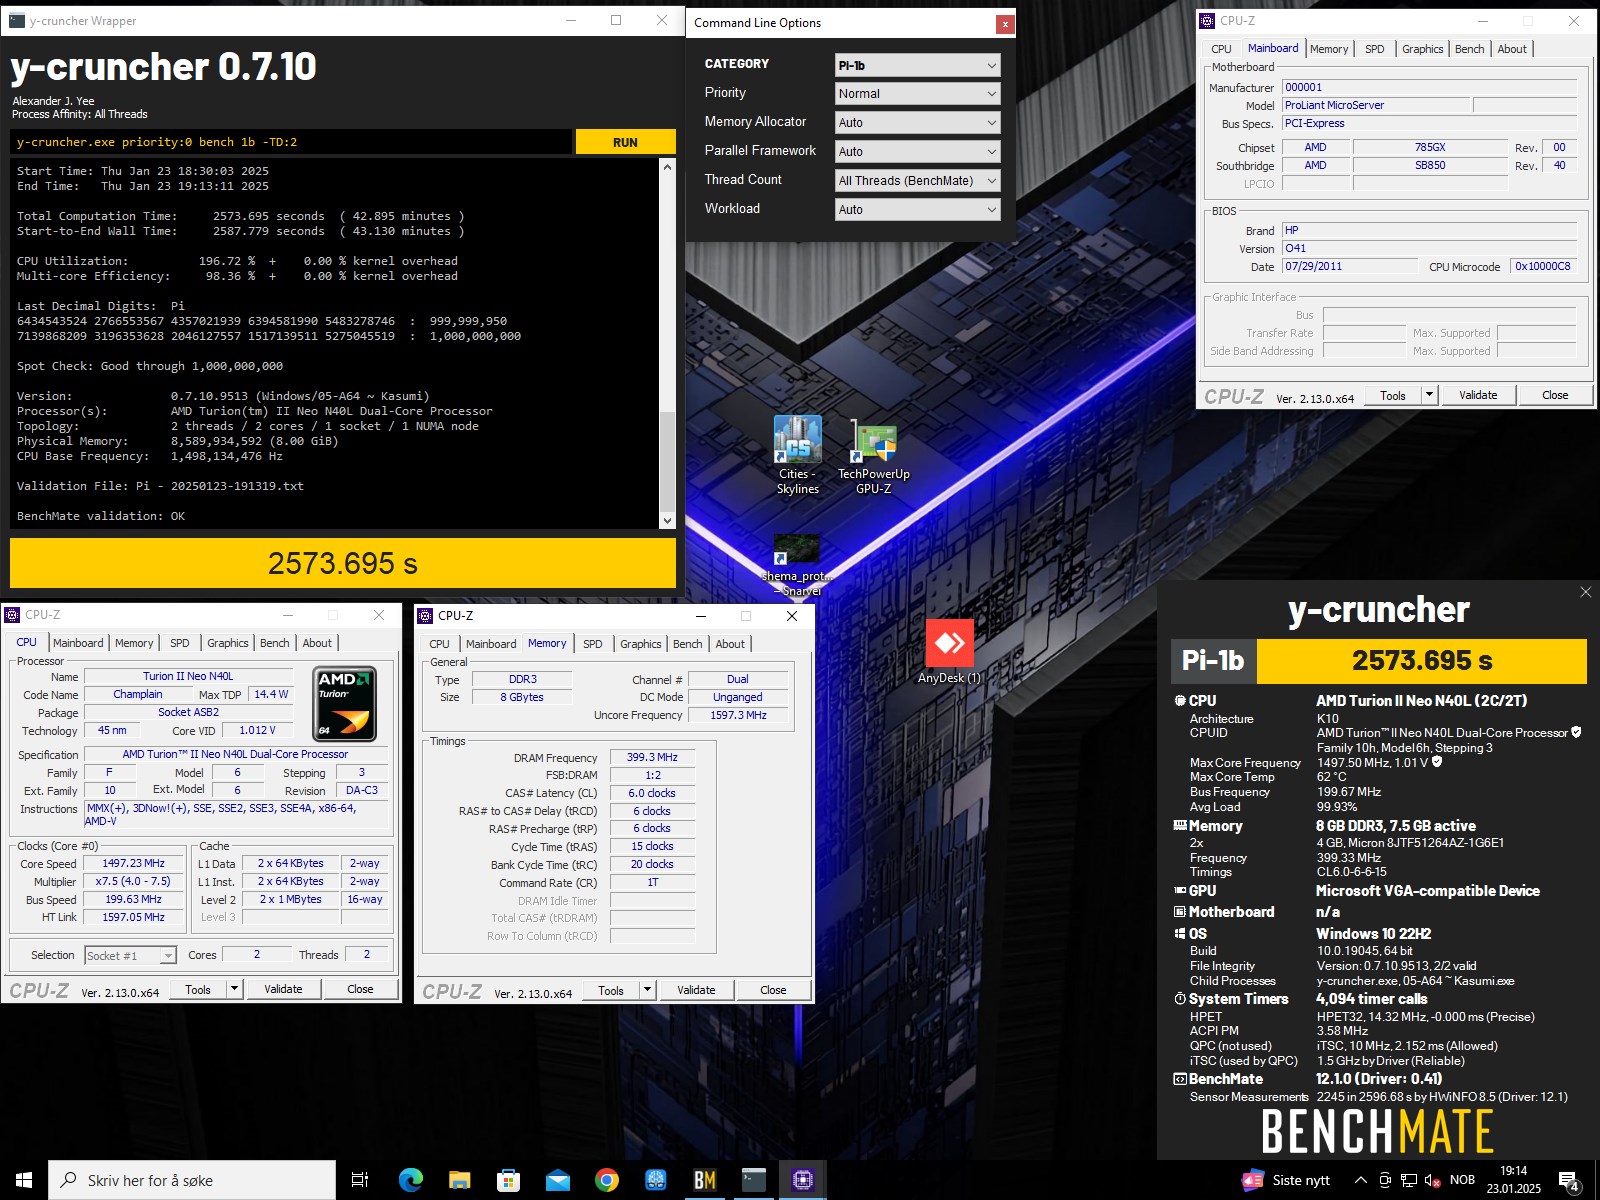Expand the Parallel Framework dropdown
1600x1200 pixels.
click(917, 152)
